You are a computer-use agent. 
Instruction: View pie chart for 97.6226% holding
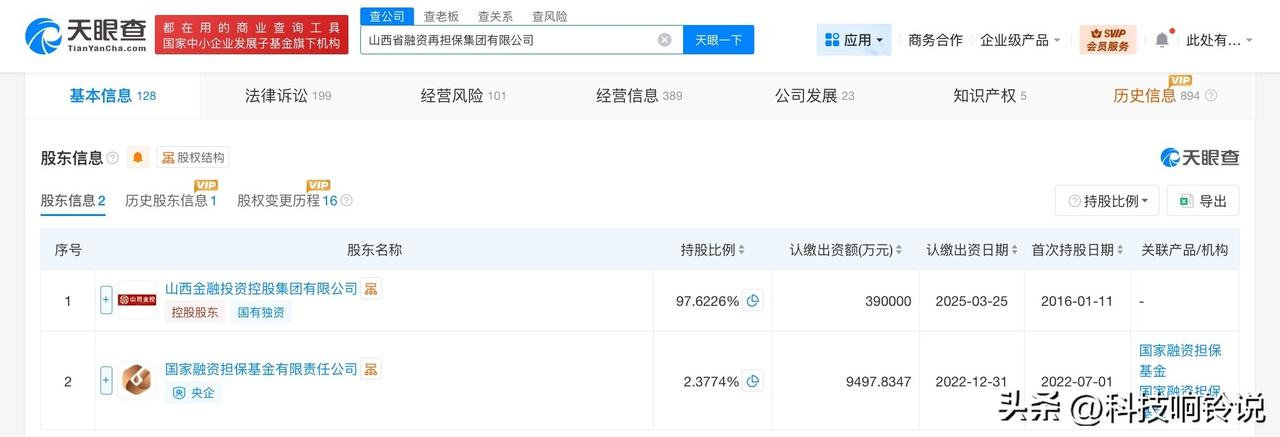pyautogui.click(x=753, y=300)
